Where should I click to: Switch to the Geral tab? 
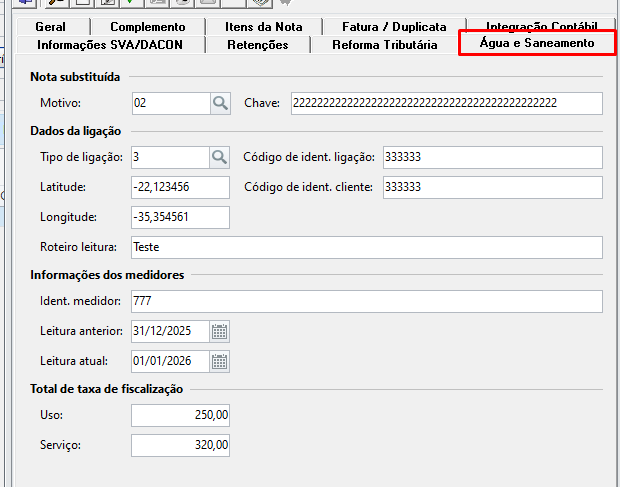[x=51, y=27]
